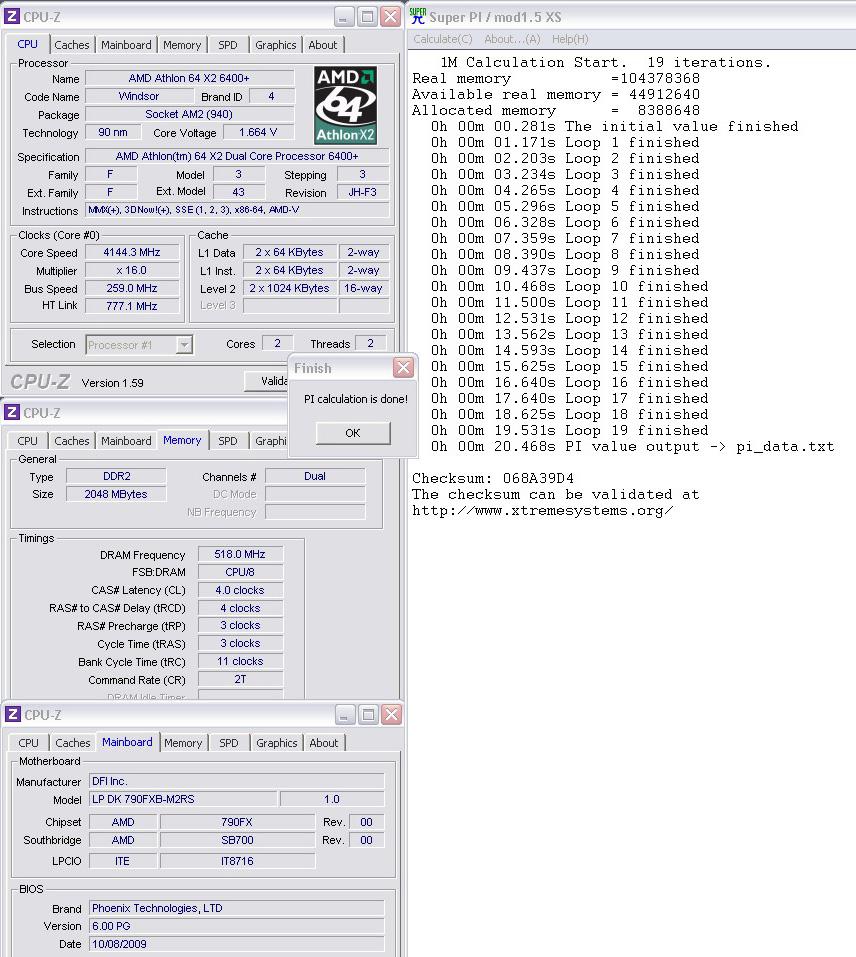Click the Super PI title bar icon
This screenshot has height=957, width=856.
(x=418, y=16)
